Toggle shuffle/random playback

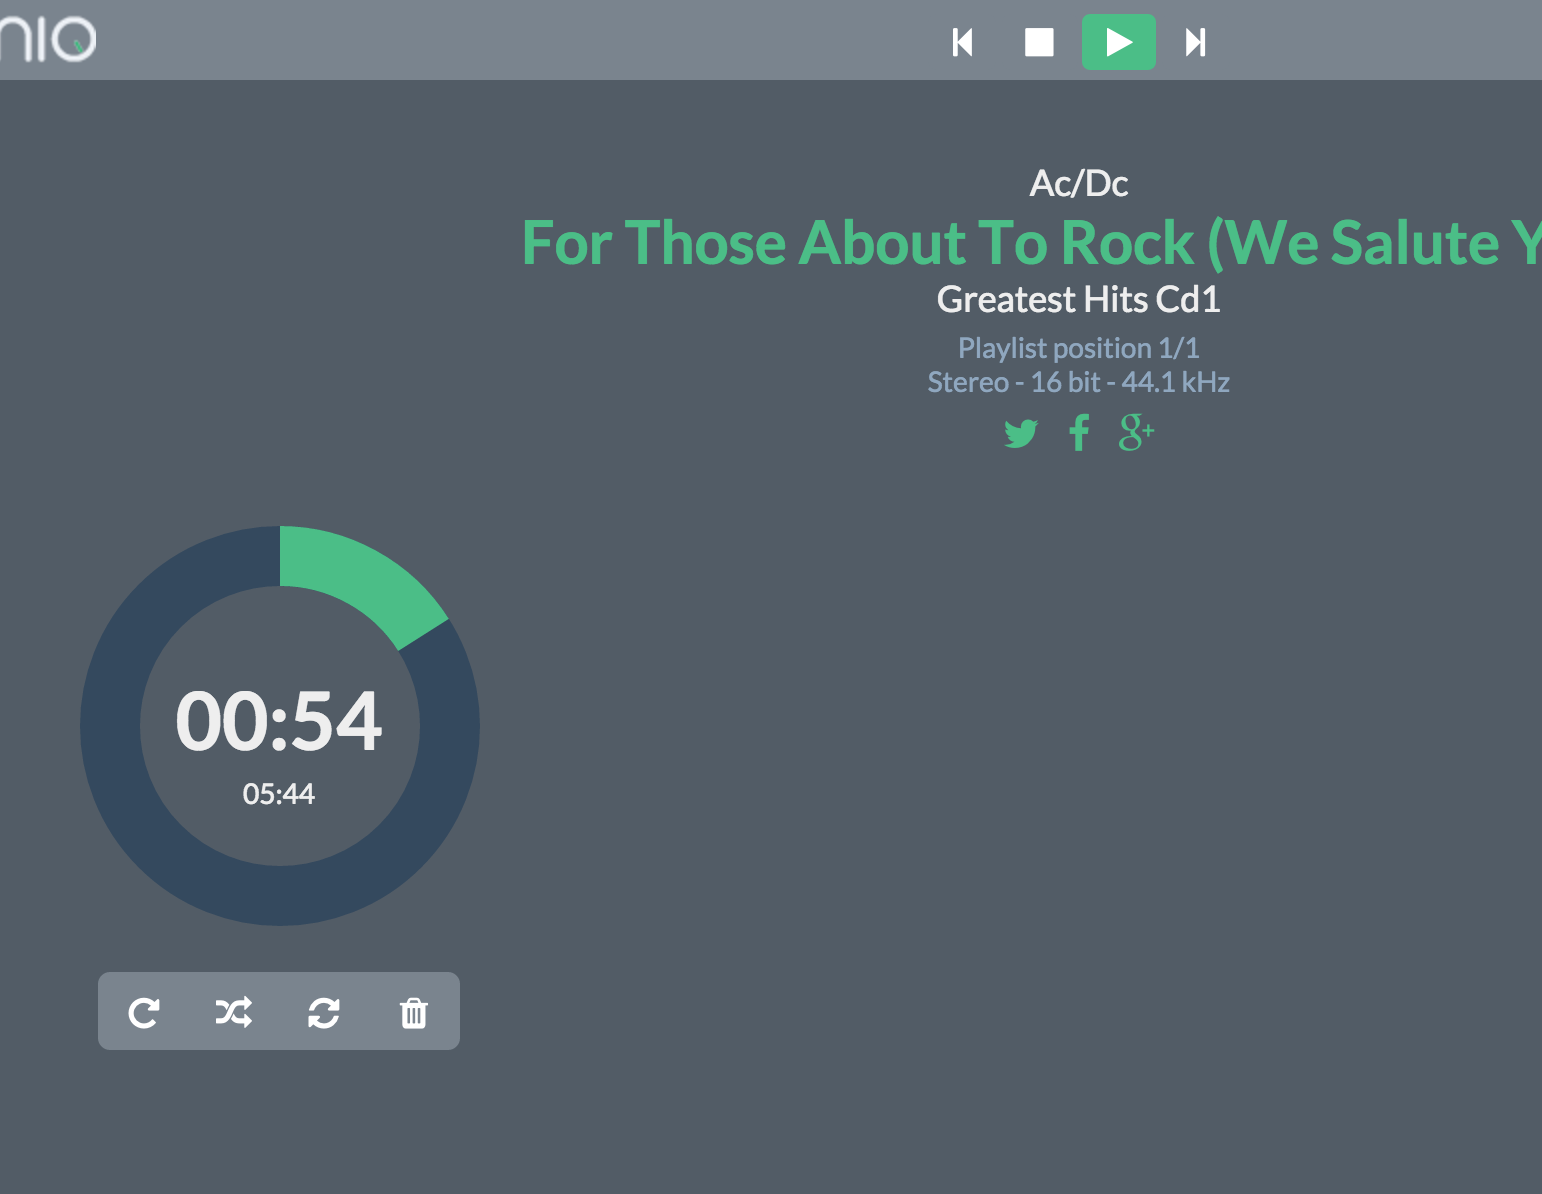click(234, 1012)
